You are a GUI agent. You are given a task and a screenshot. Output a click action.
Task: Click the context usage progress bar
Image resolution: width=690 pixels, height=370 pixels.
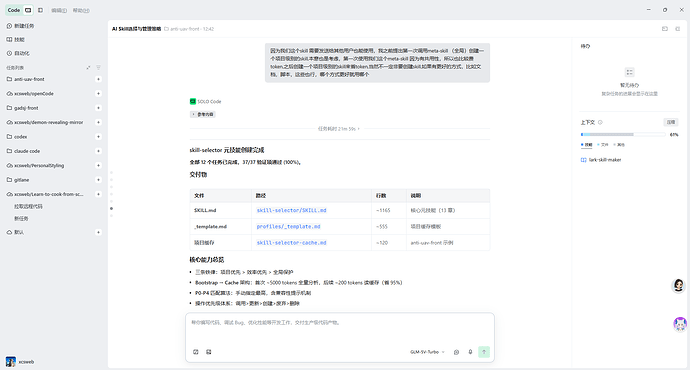(x=623, y=135)
